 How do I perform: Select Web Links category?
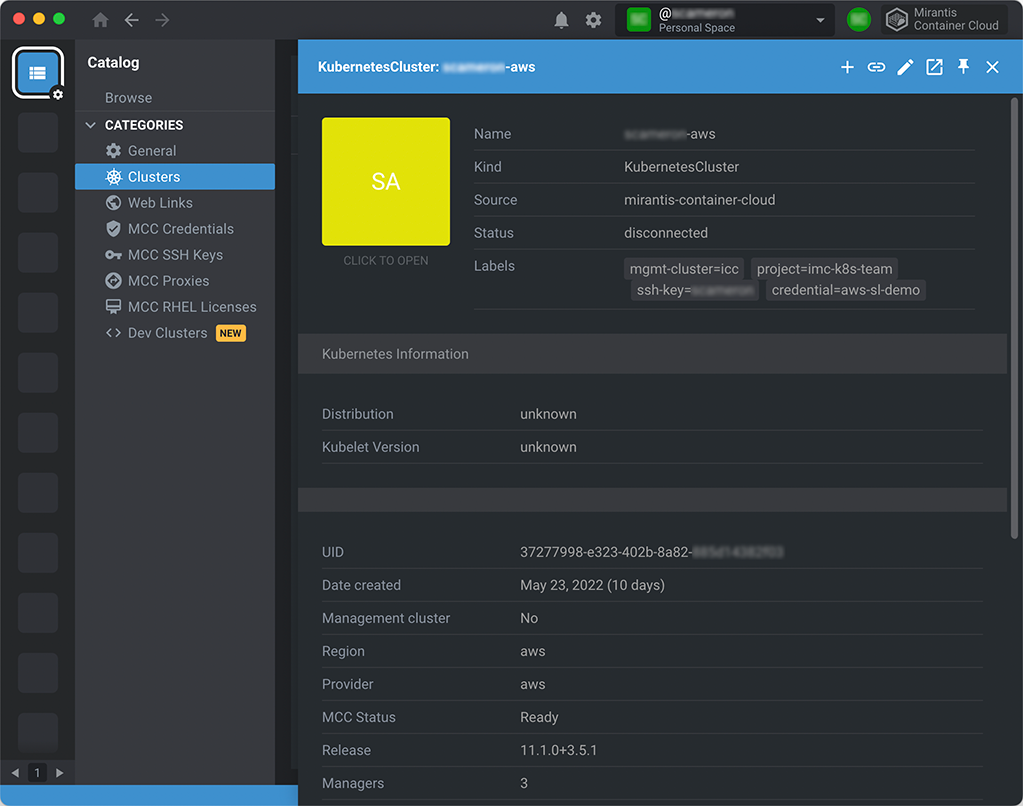(x=175, y=203)
